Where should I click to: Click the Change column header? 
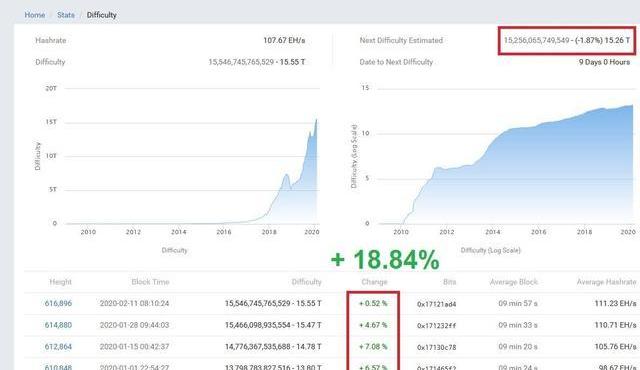[374, 282]
